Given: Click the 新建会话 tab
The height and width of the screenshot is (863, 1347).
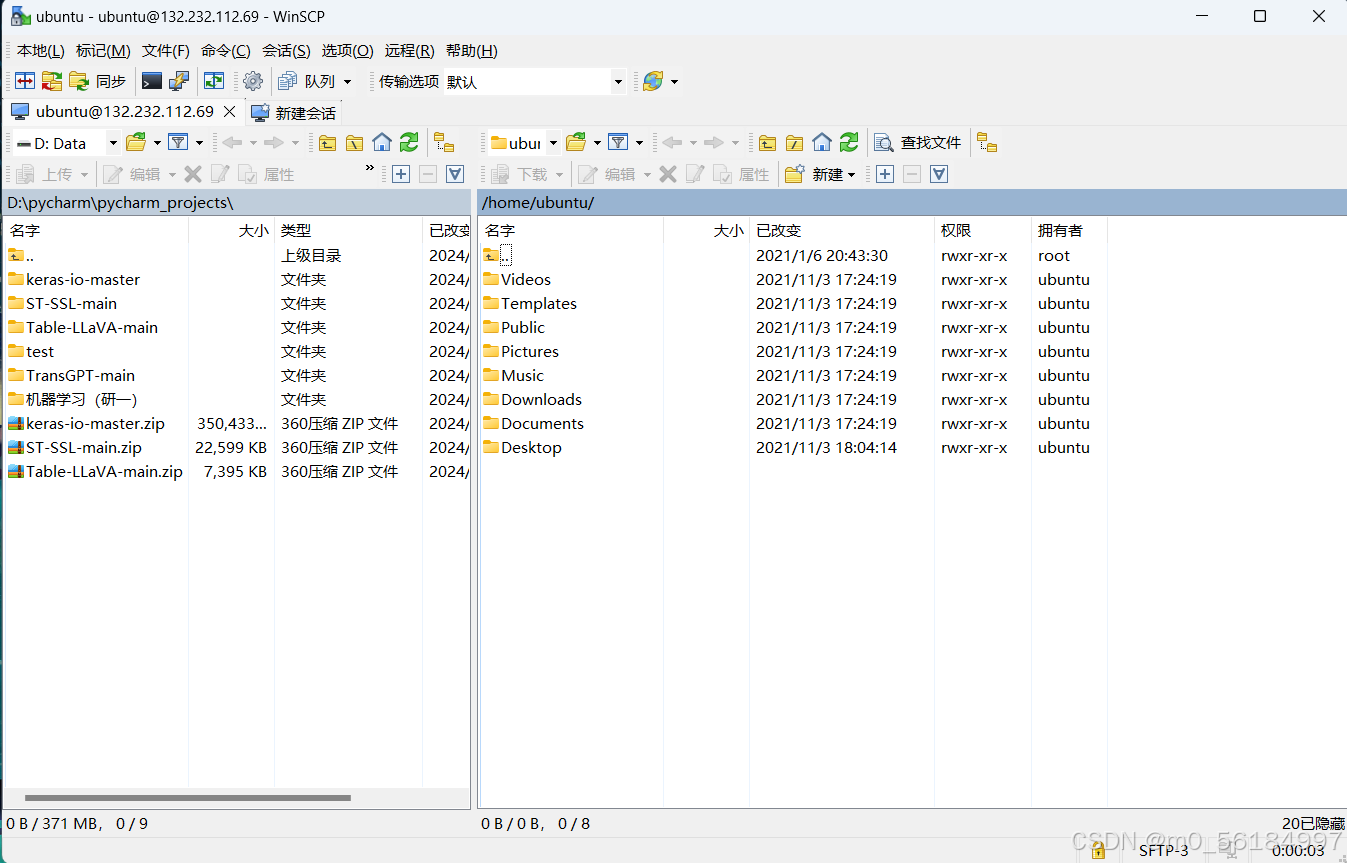Looking at the screenshot, I should point(293,113).
